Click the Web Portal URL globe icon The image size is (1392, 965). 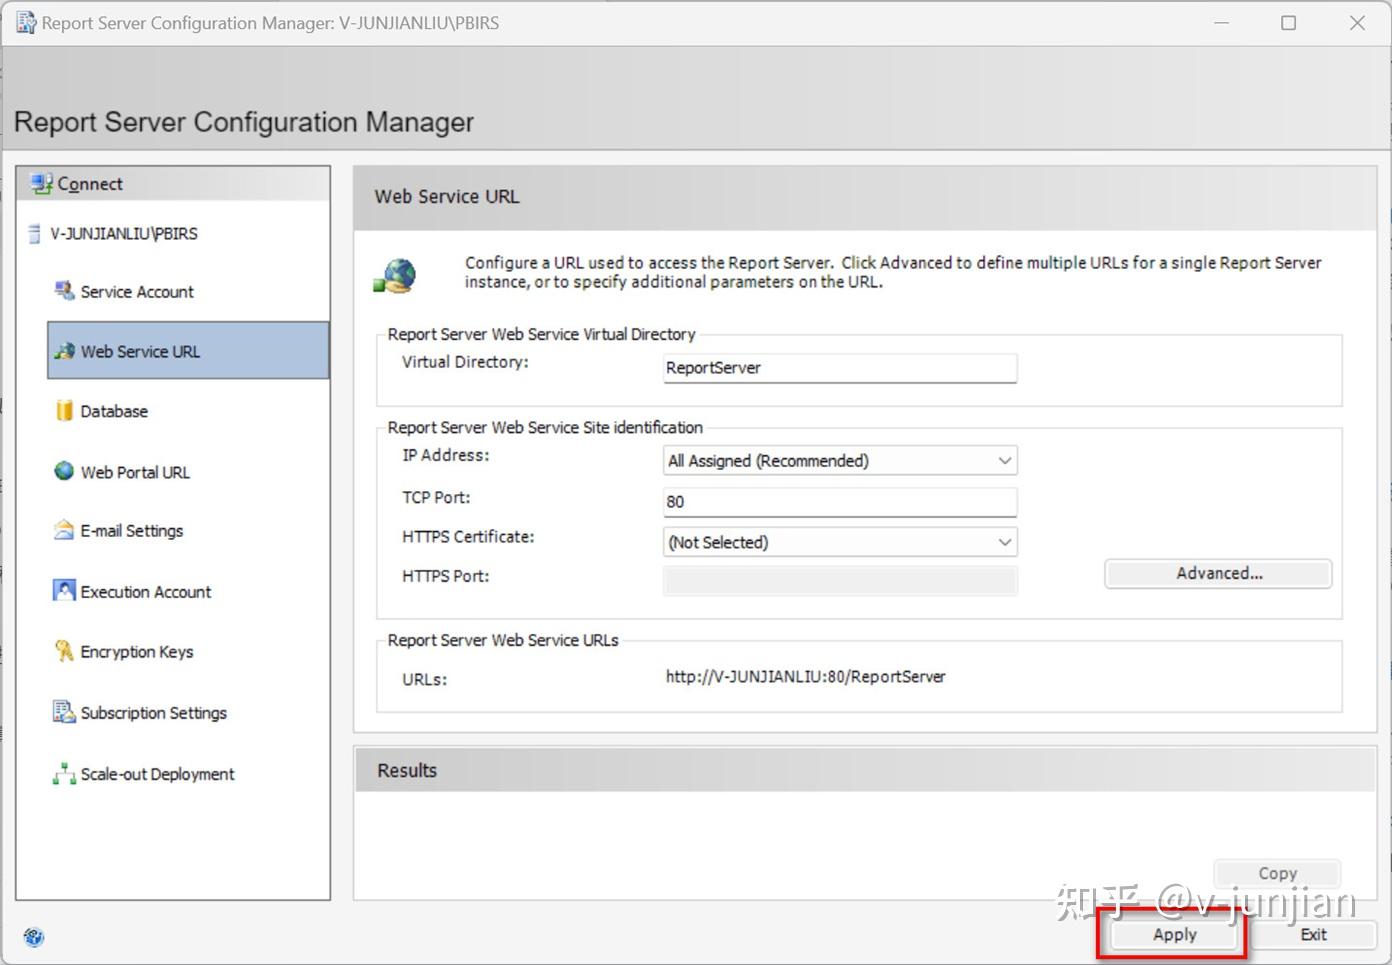coord(64,471)
